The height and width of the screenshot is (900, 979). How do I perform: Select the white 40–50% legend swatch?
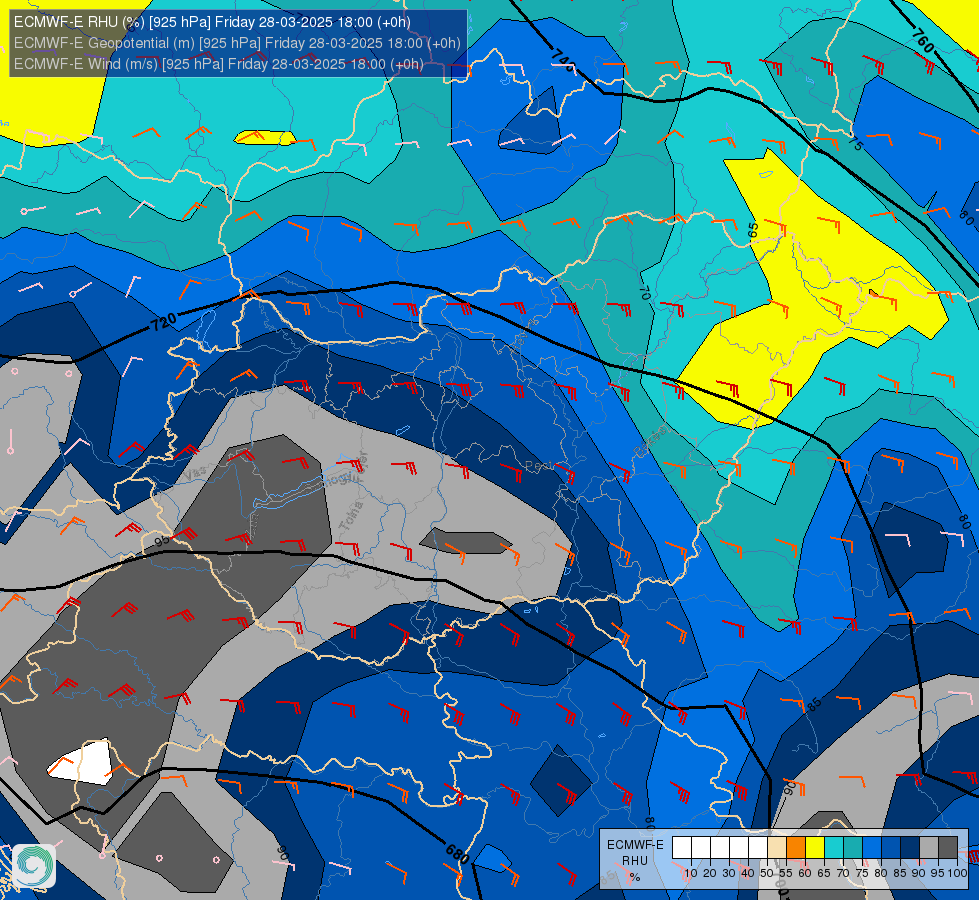758,848
